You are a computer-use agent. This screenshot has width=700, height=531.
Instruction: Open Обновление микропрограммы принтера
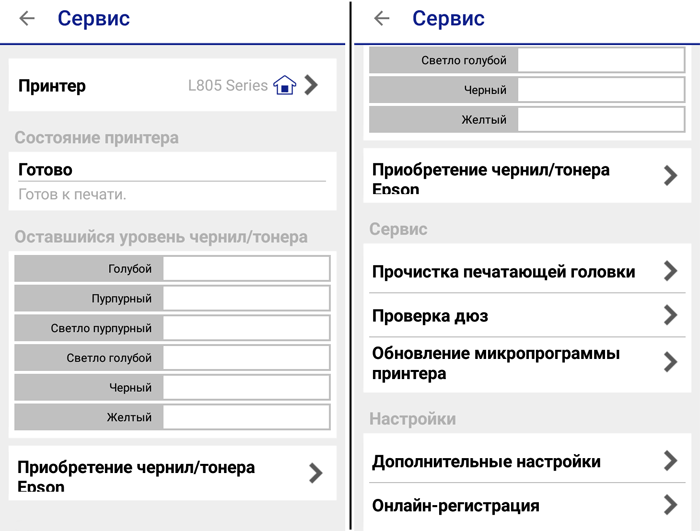click(496, 363)
